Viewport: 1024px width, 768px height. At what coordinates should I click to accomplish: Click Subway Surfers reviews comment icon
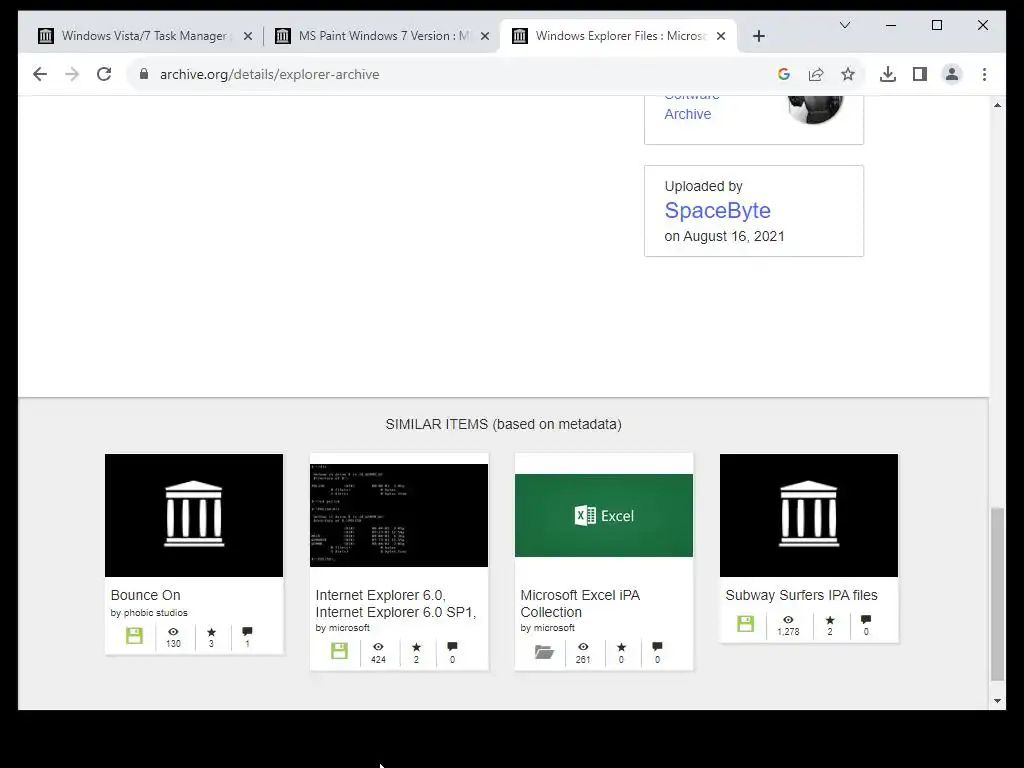click(866, 619)
